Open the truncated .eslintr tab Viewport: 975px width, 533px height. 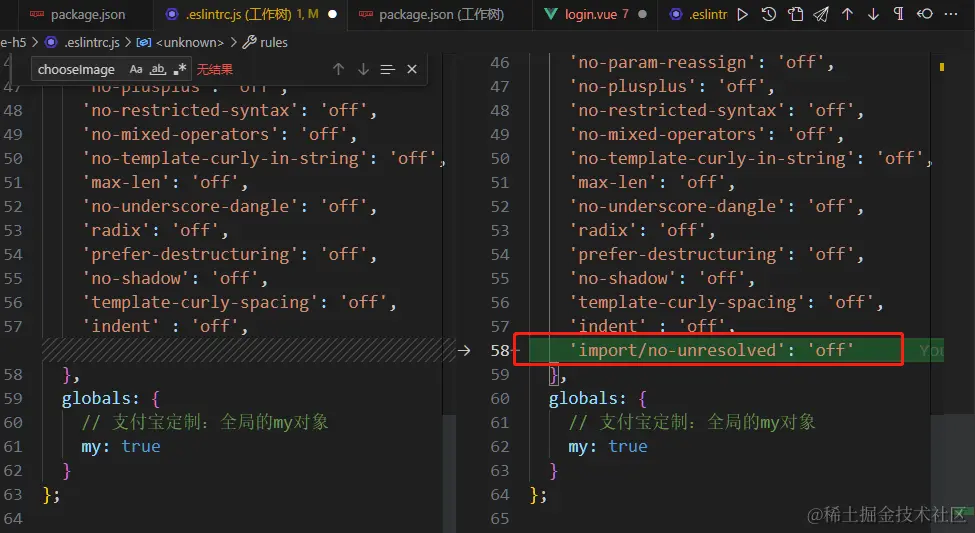coord(697,14)
